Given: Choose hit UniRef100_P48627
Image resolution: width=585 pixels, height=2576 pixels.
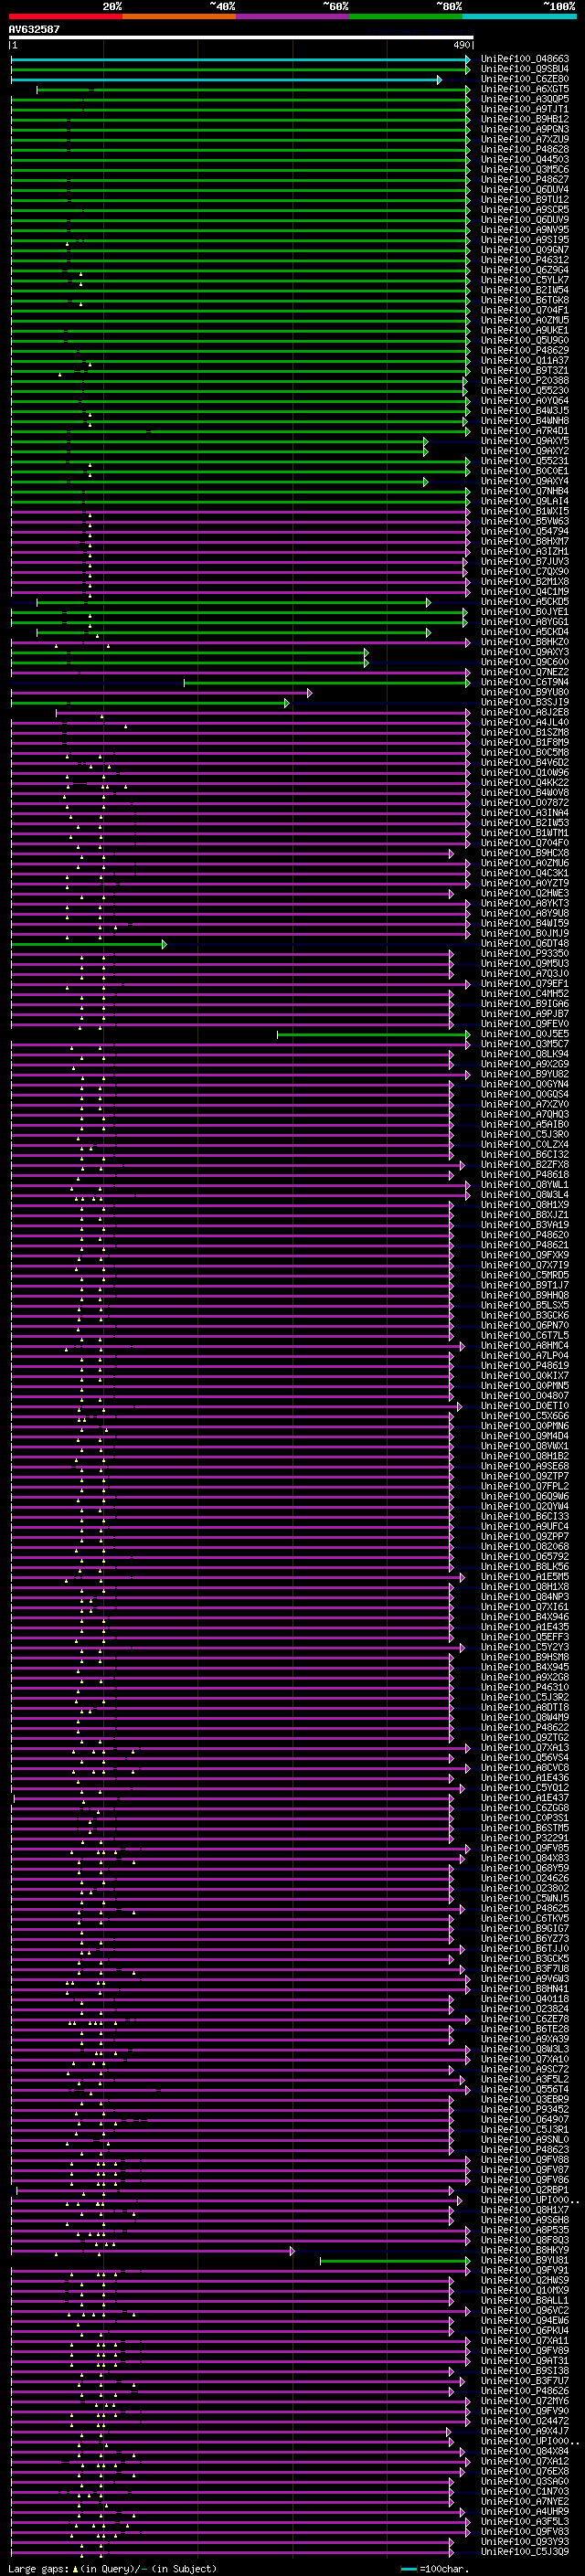Looking at the screenshot, I should point(525,179).
